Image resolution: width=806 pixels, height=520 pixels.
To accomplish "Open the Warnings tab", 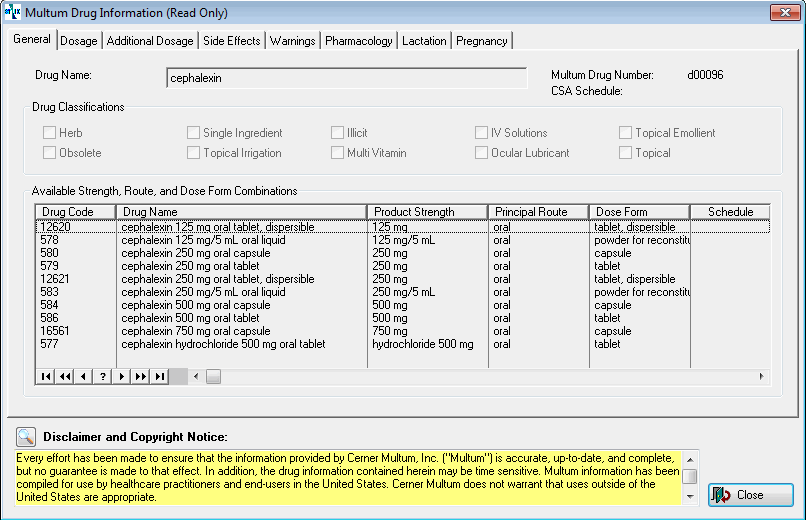I will [292, 41].
